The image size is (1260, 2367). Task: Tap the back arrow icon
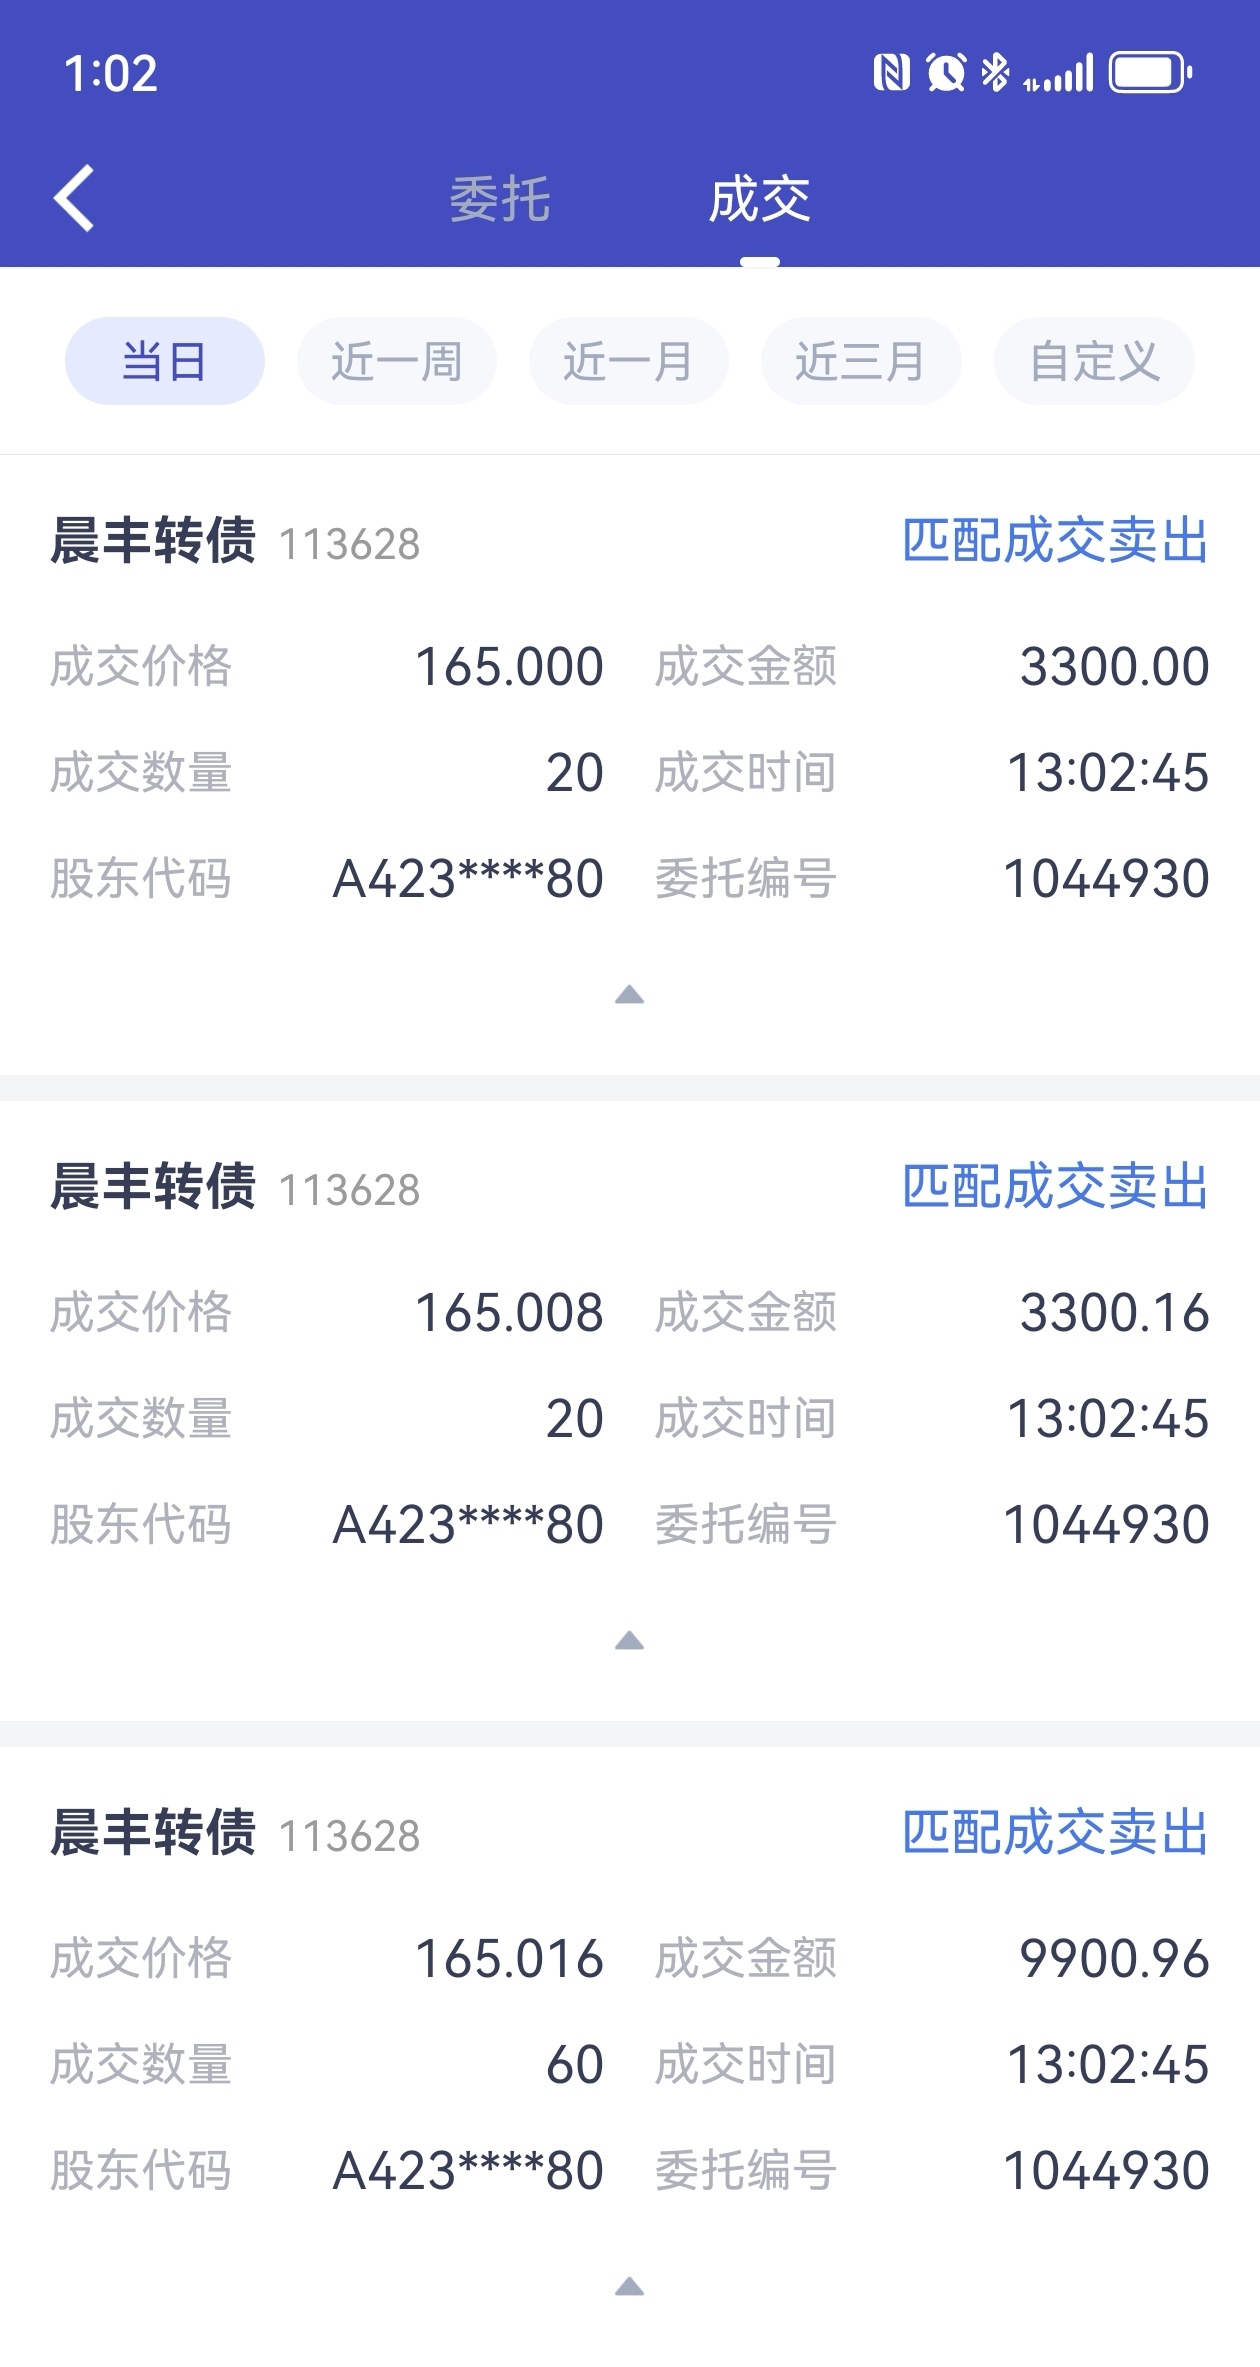74,198
